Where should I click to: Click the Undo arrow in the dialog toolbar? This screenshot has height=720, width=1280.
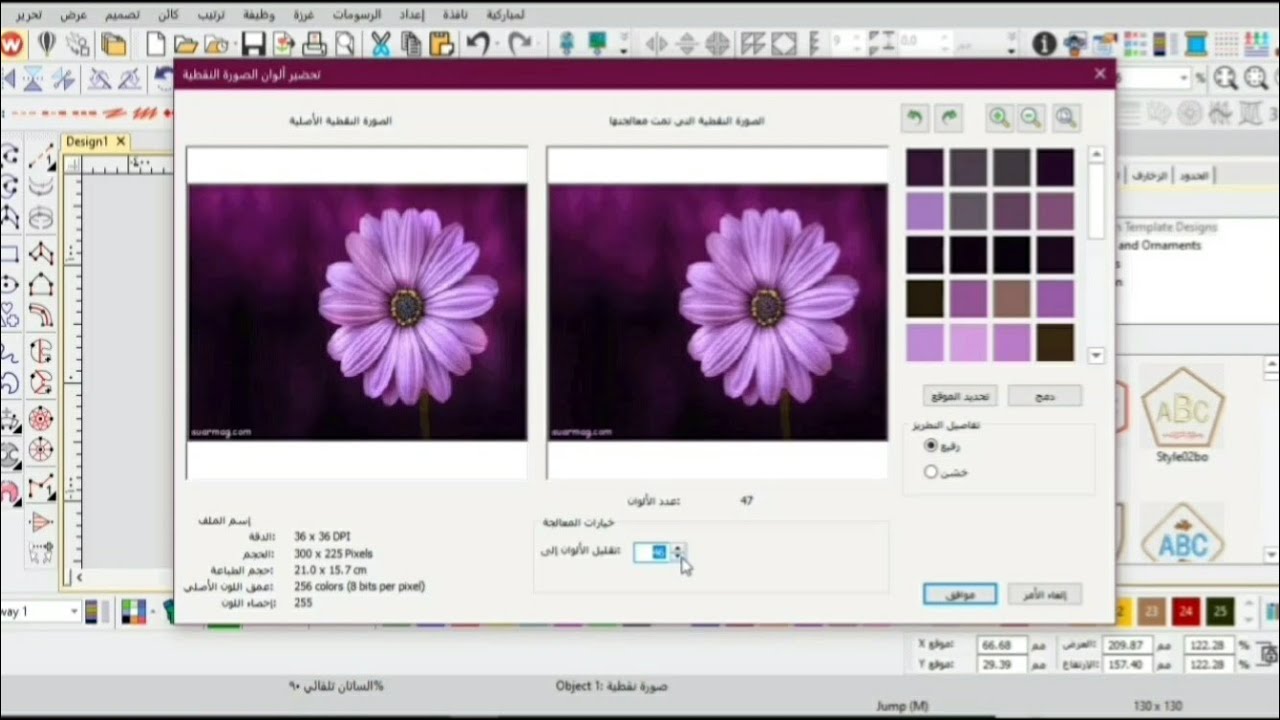(x=915, y=117)
